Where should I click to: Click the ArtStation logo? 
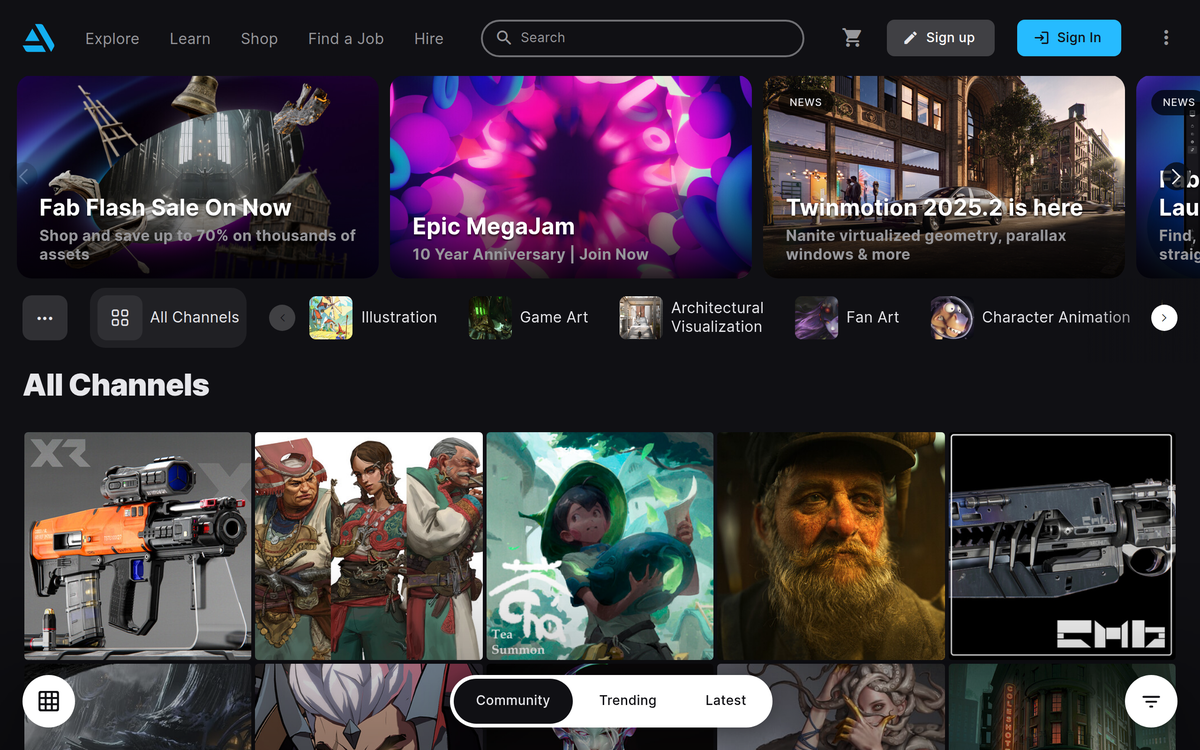click(39, 38)
